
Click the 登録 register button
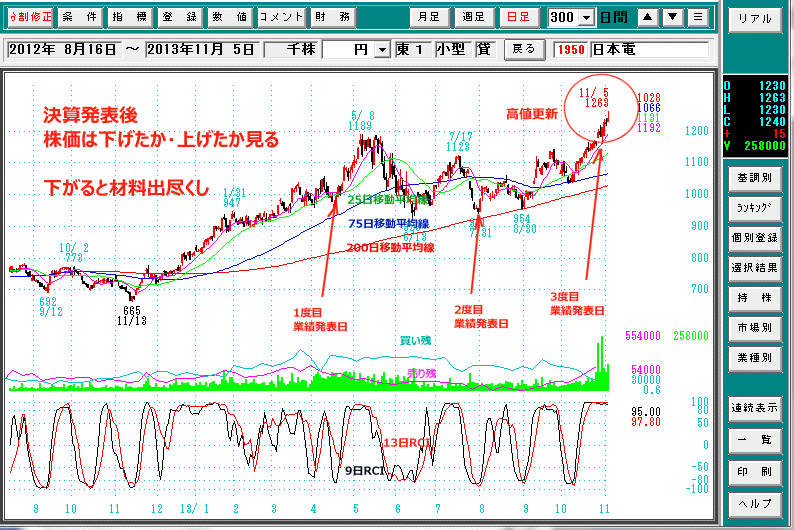[179, 17]
